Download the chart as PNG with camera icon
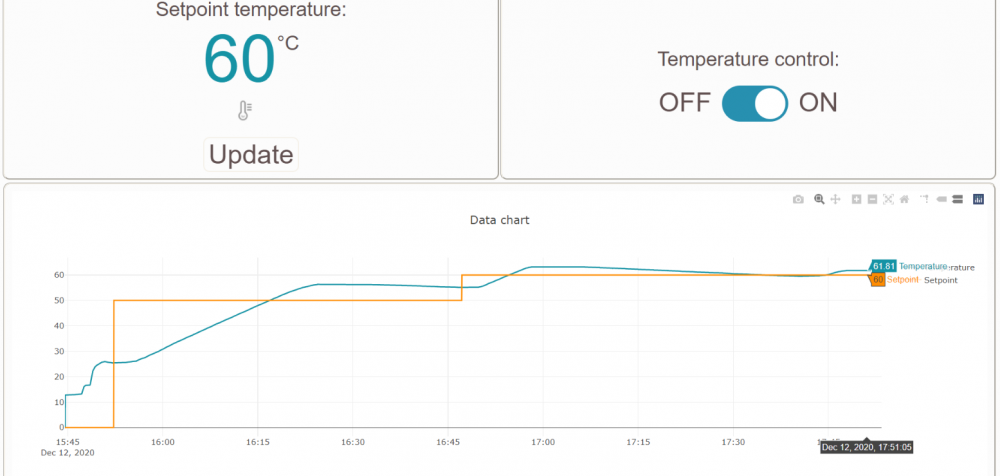Viewport: 1000px width, 476px height. [x=798, y=200]
